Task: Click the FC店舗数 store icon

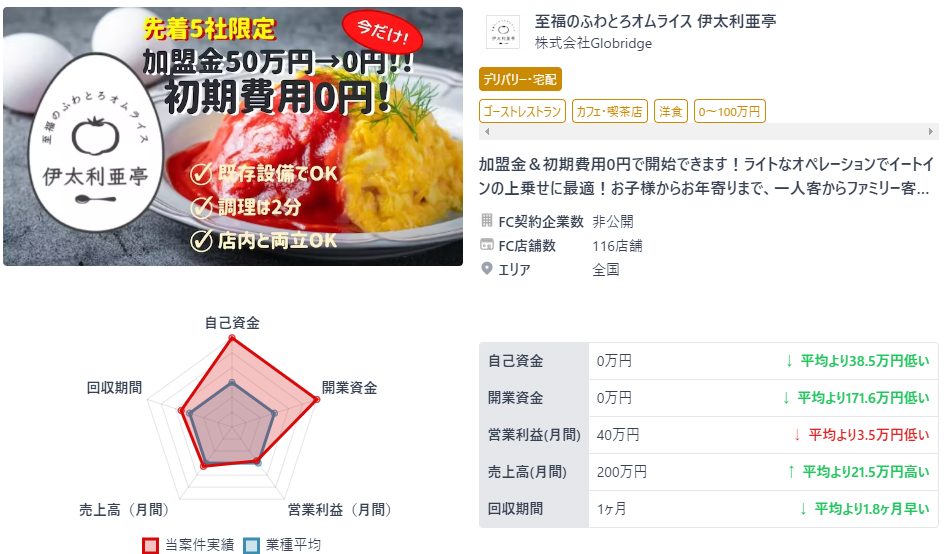Action: (486, 244)
